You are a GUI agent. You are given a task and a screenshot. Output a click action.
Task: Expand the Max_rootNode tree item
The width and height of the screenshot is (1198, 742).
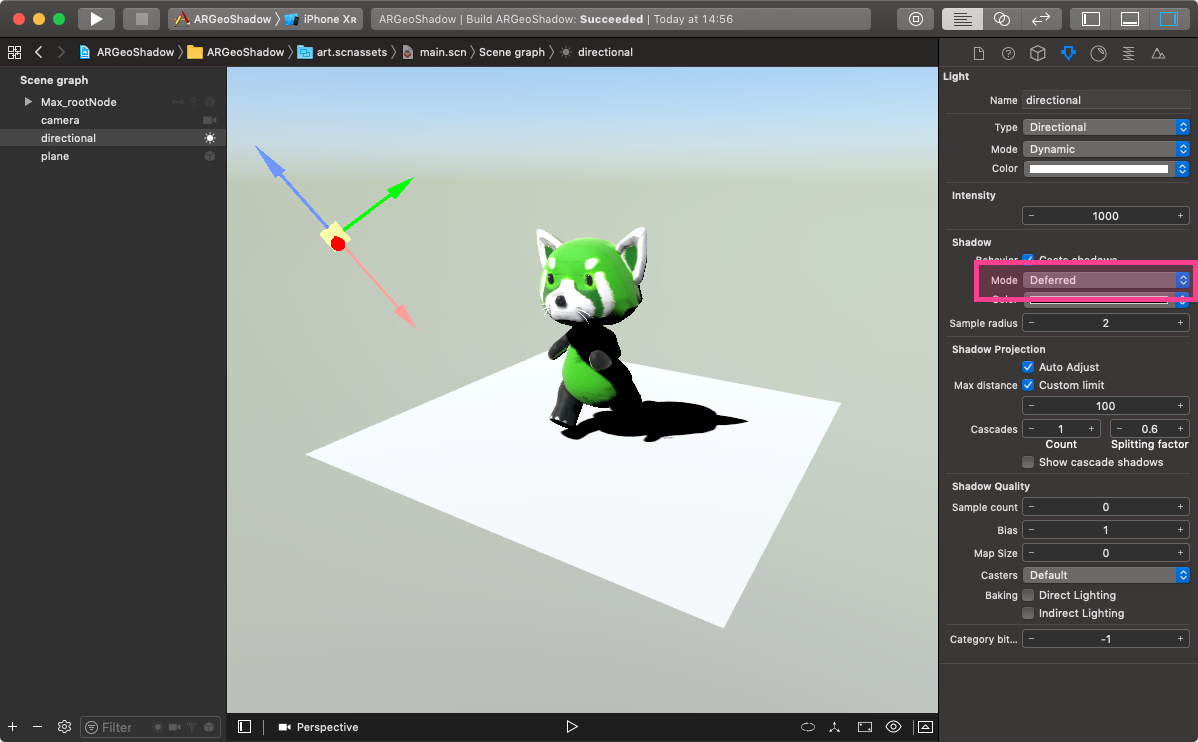pos(28,102)
